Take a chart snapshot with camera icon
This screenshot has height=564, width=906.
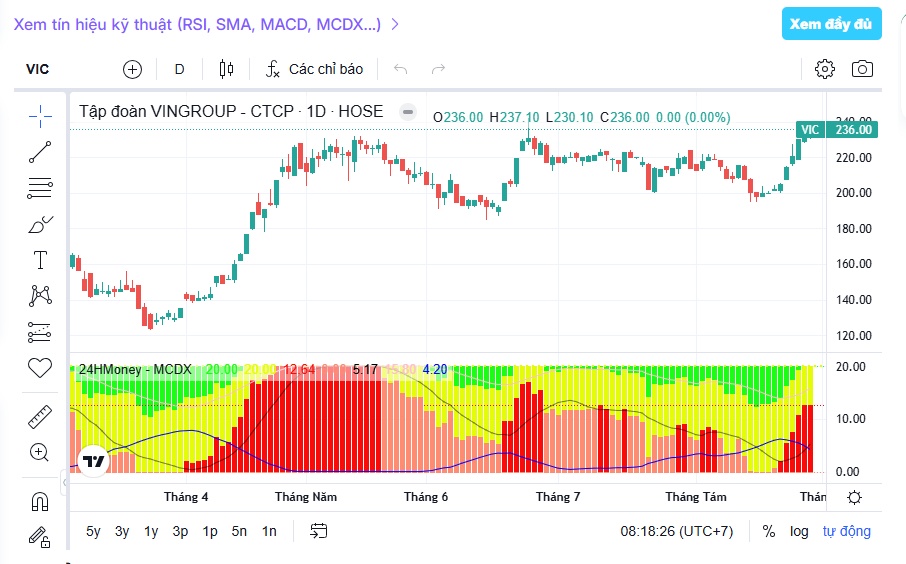(x=862, y=69)
